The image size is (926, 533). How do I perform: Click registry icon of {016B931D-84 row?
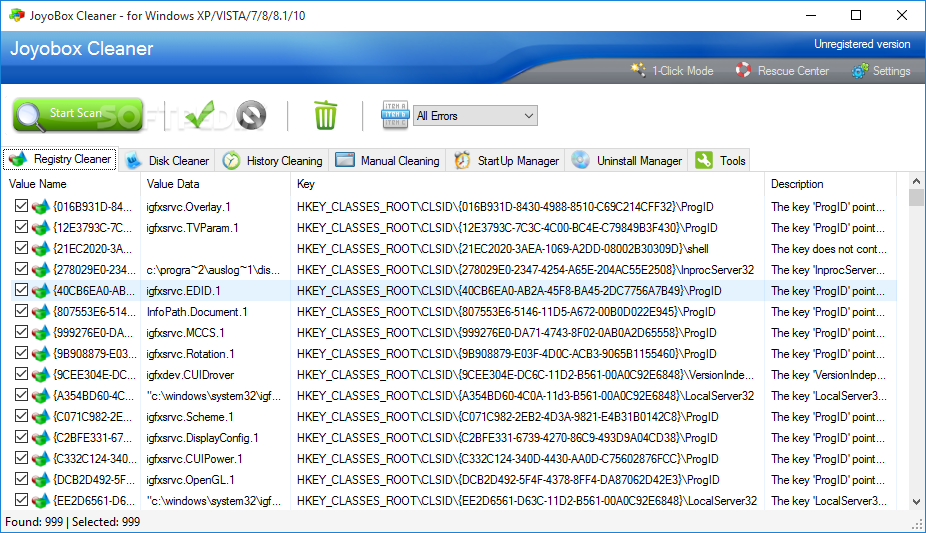[x=40, y=207]
